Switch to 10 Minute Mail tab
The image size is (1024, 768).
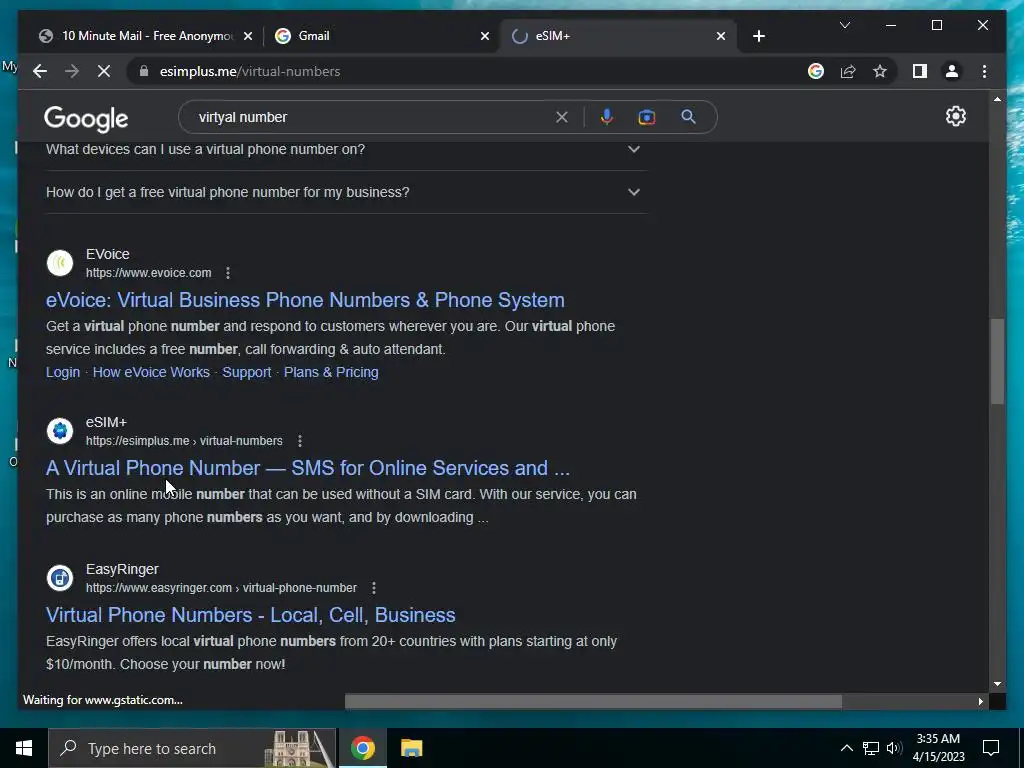[146, 36]
